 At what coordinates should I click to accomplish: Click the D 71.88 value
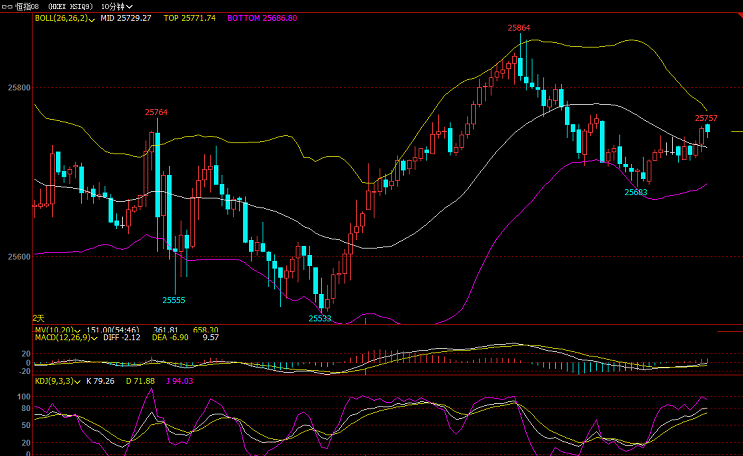140,381
